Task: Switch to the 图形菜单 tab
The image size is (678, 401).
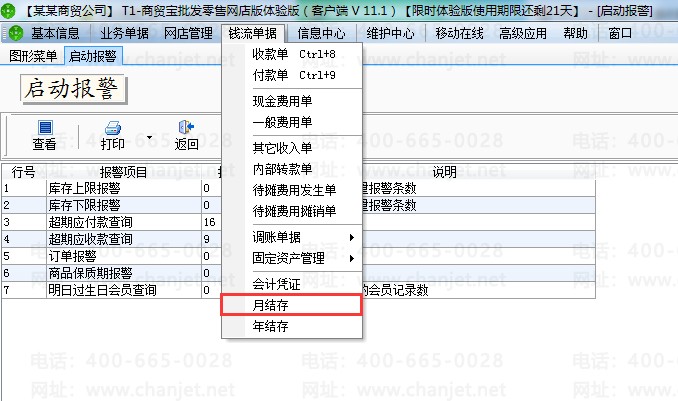Action: (33, 56)
